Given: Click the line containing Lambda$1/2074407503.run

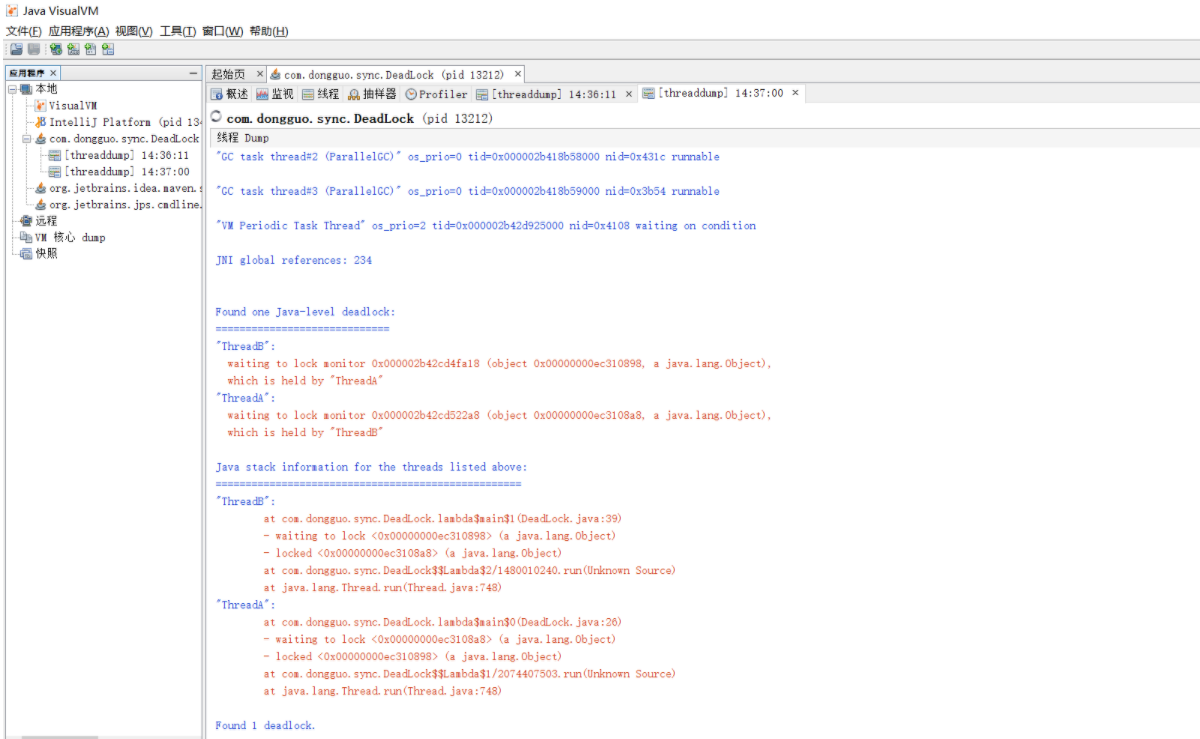Looking at the screenshot, I should 469,674.
